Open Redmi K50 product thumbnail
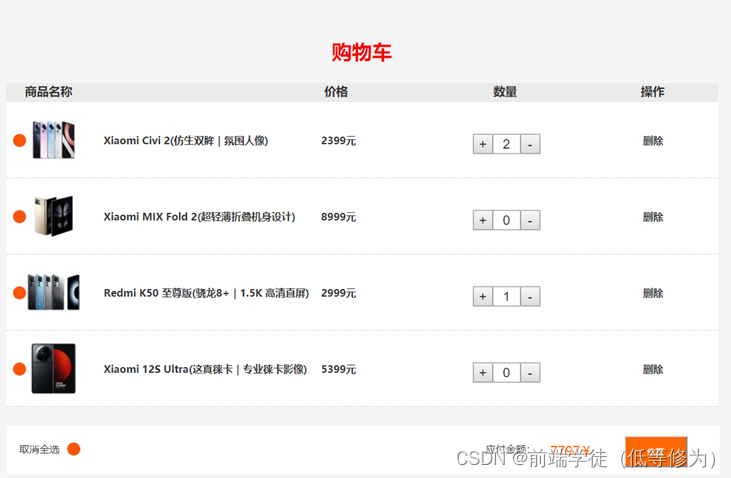731x478 pixels. click(x=54, y=292)
